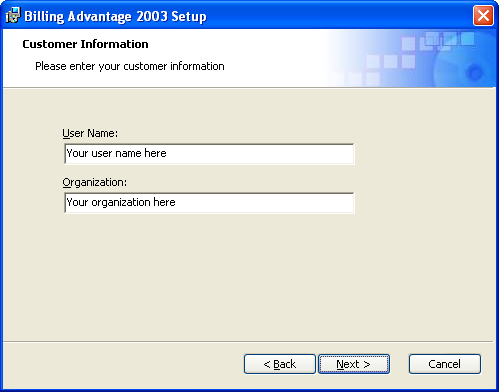499x392 pixels.
Task: Click the installer icon in title bar
Action: [x=13, y=15]
